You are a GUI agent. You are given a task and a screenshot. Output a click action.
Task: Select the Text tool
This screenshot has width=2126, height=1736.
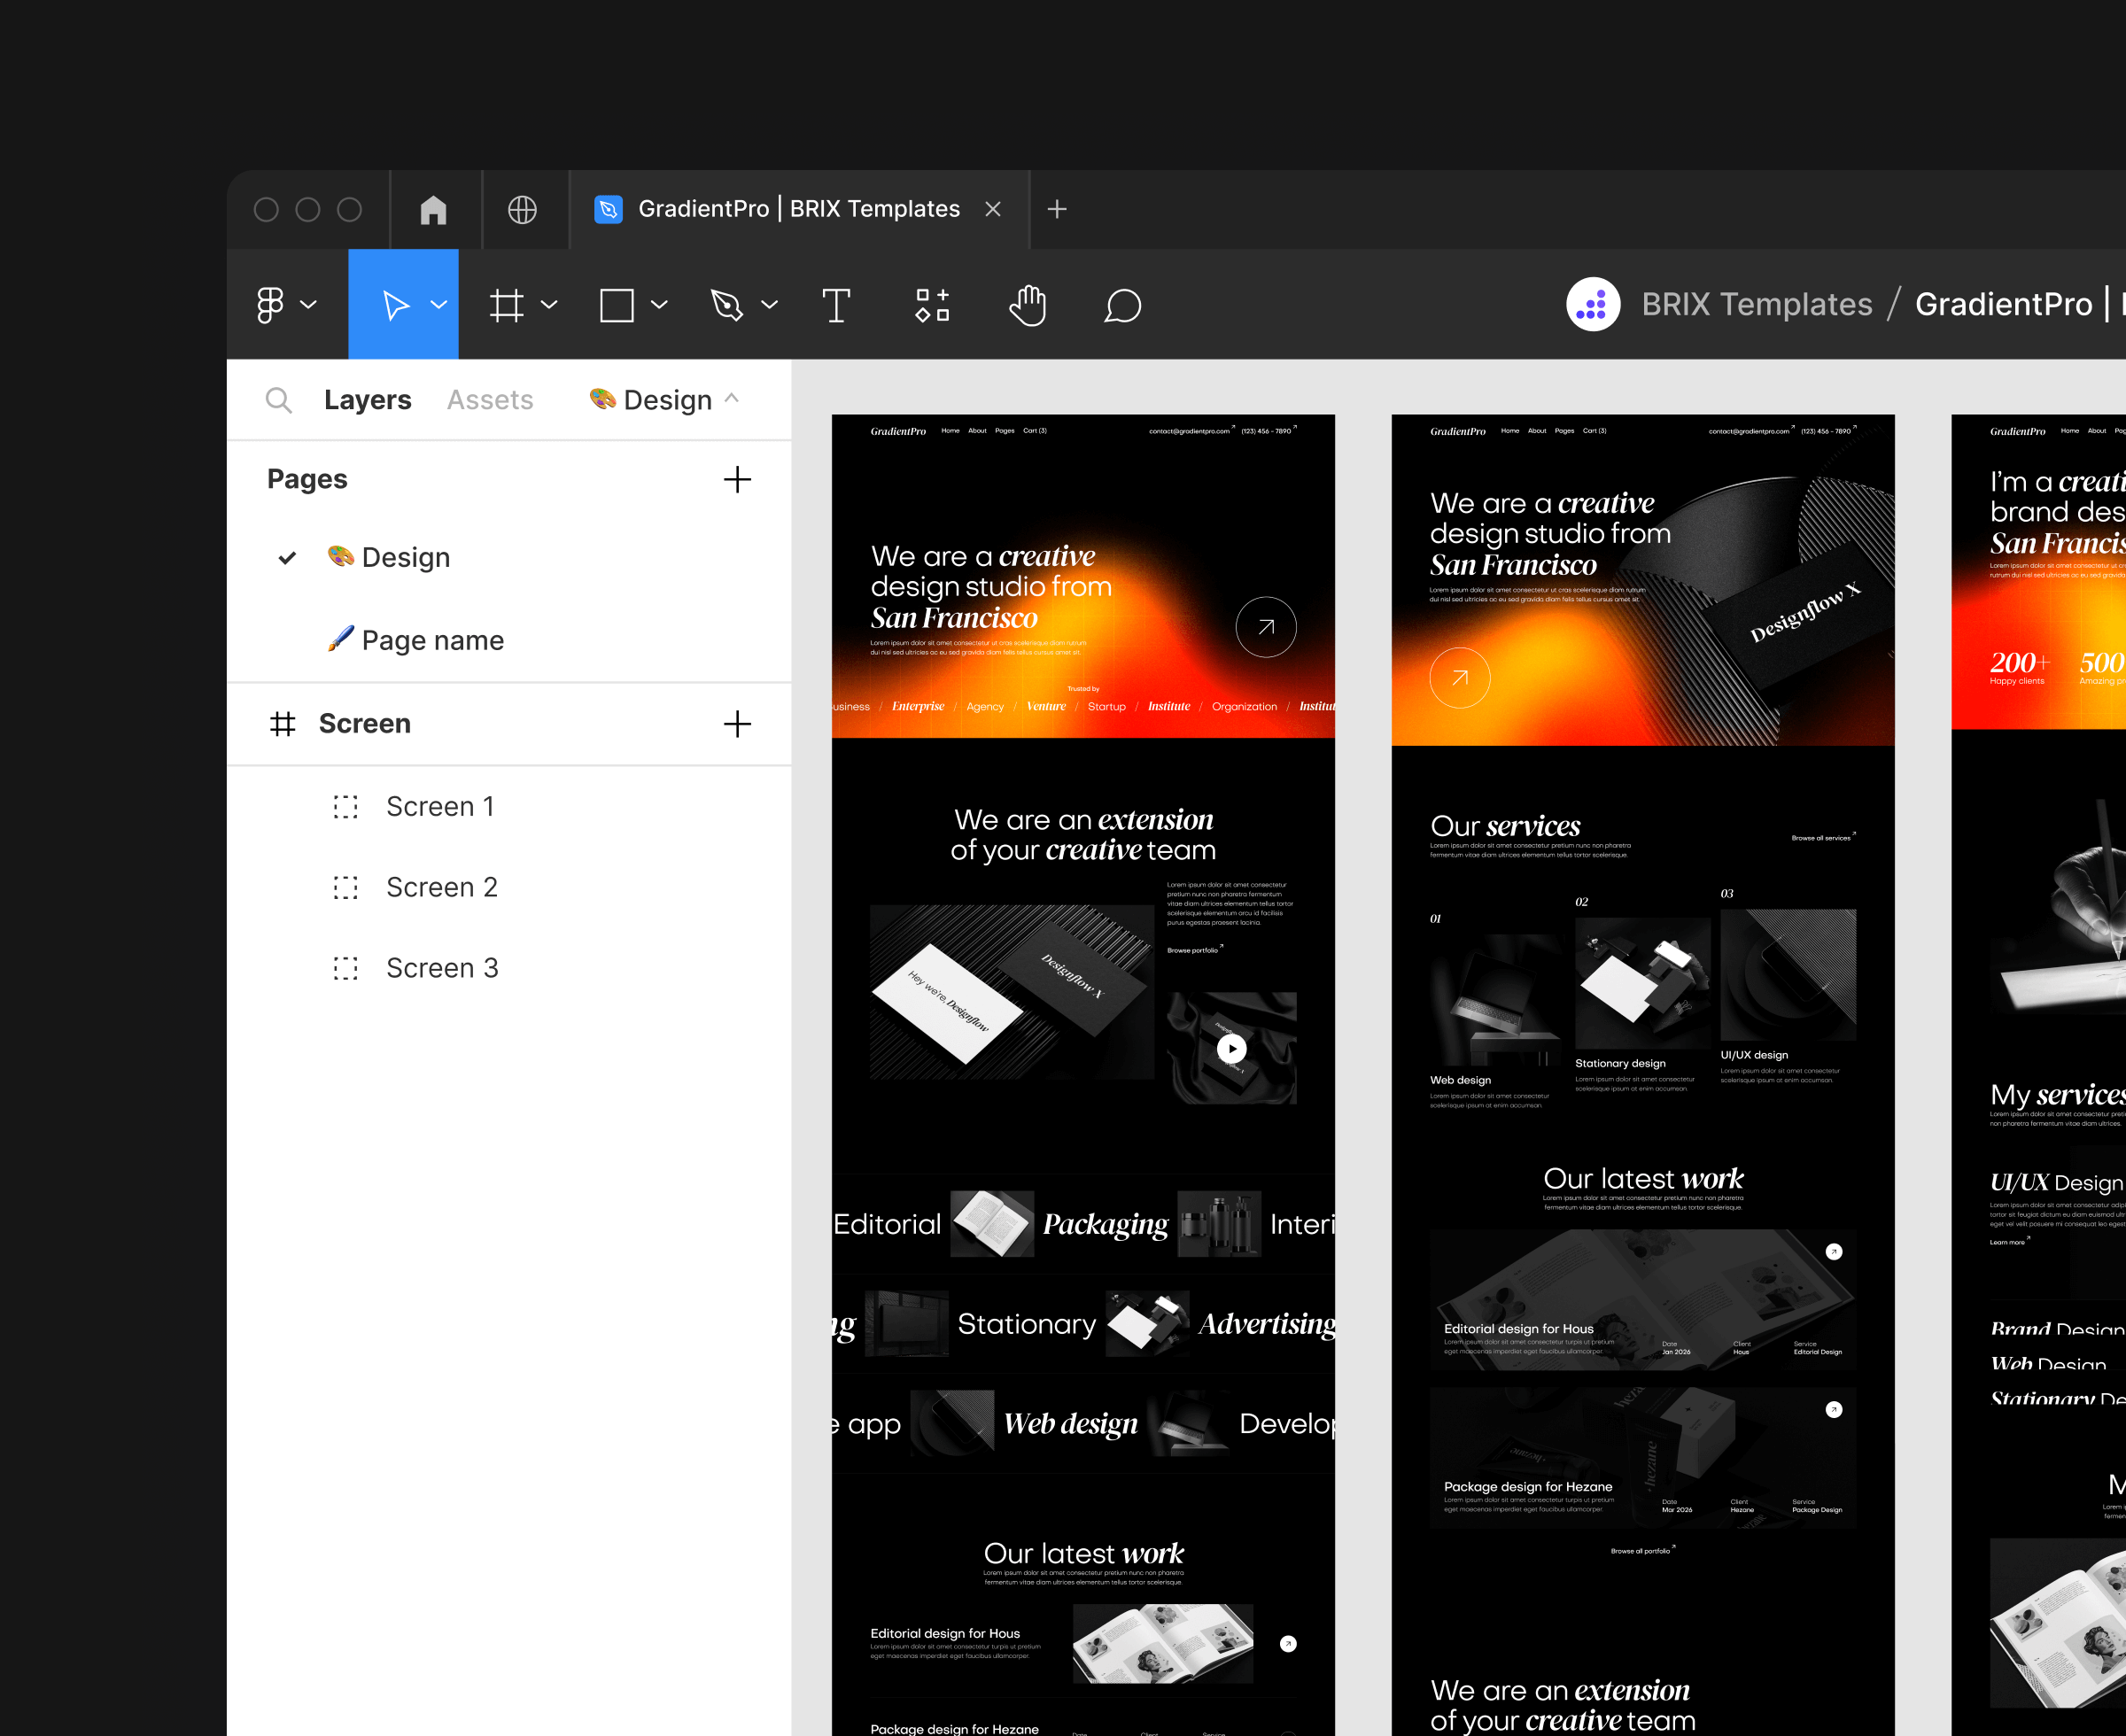point(835,305)
